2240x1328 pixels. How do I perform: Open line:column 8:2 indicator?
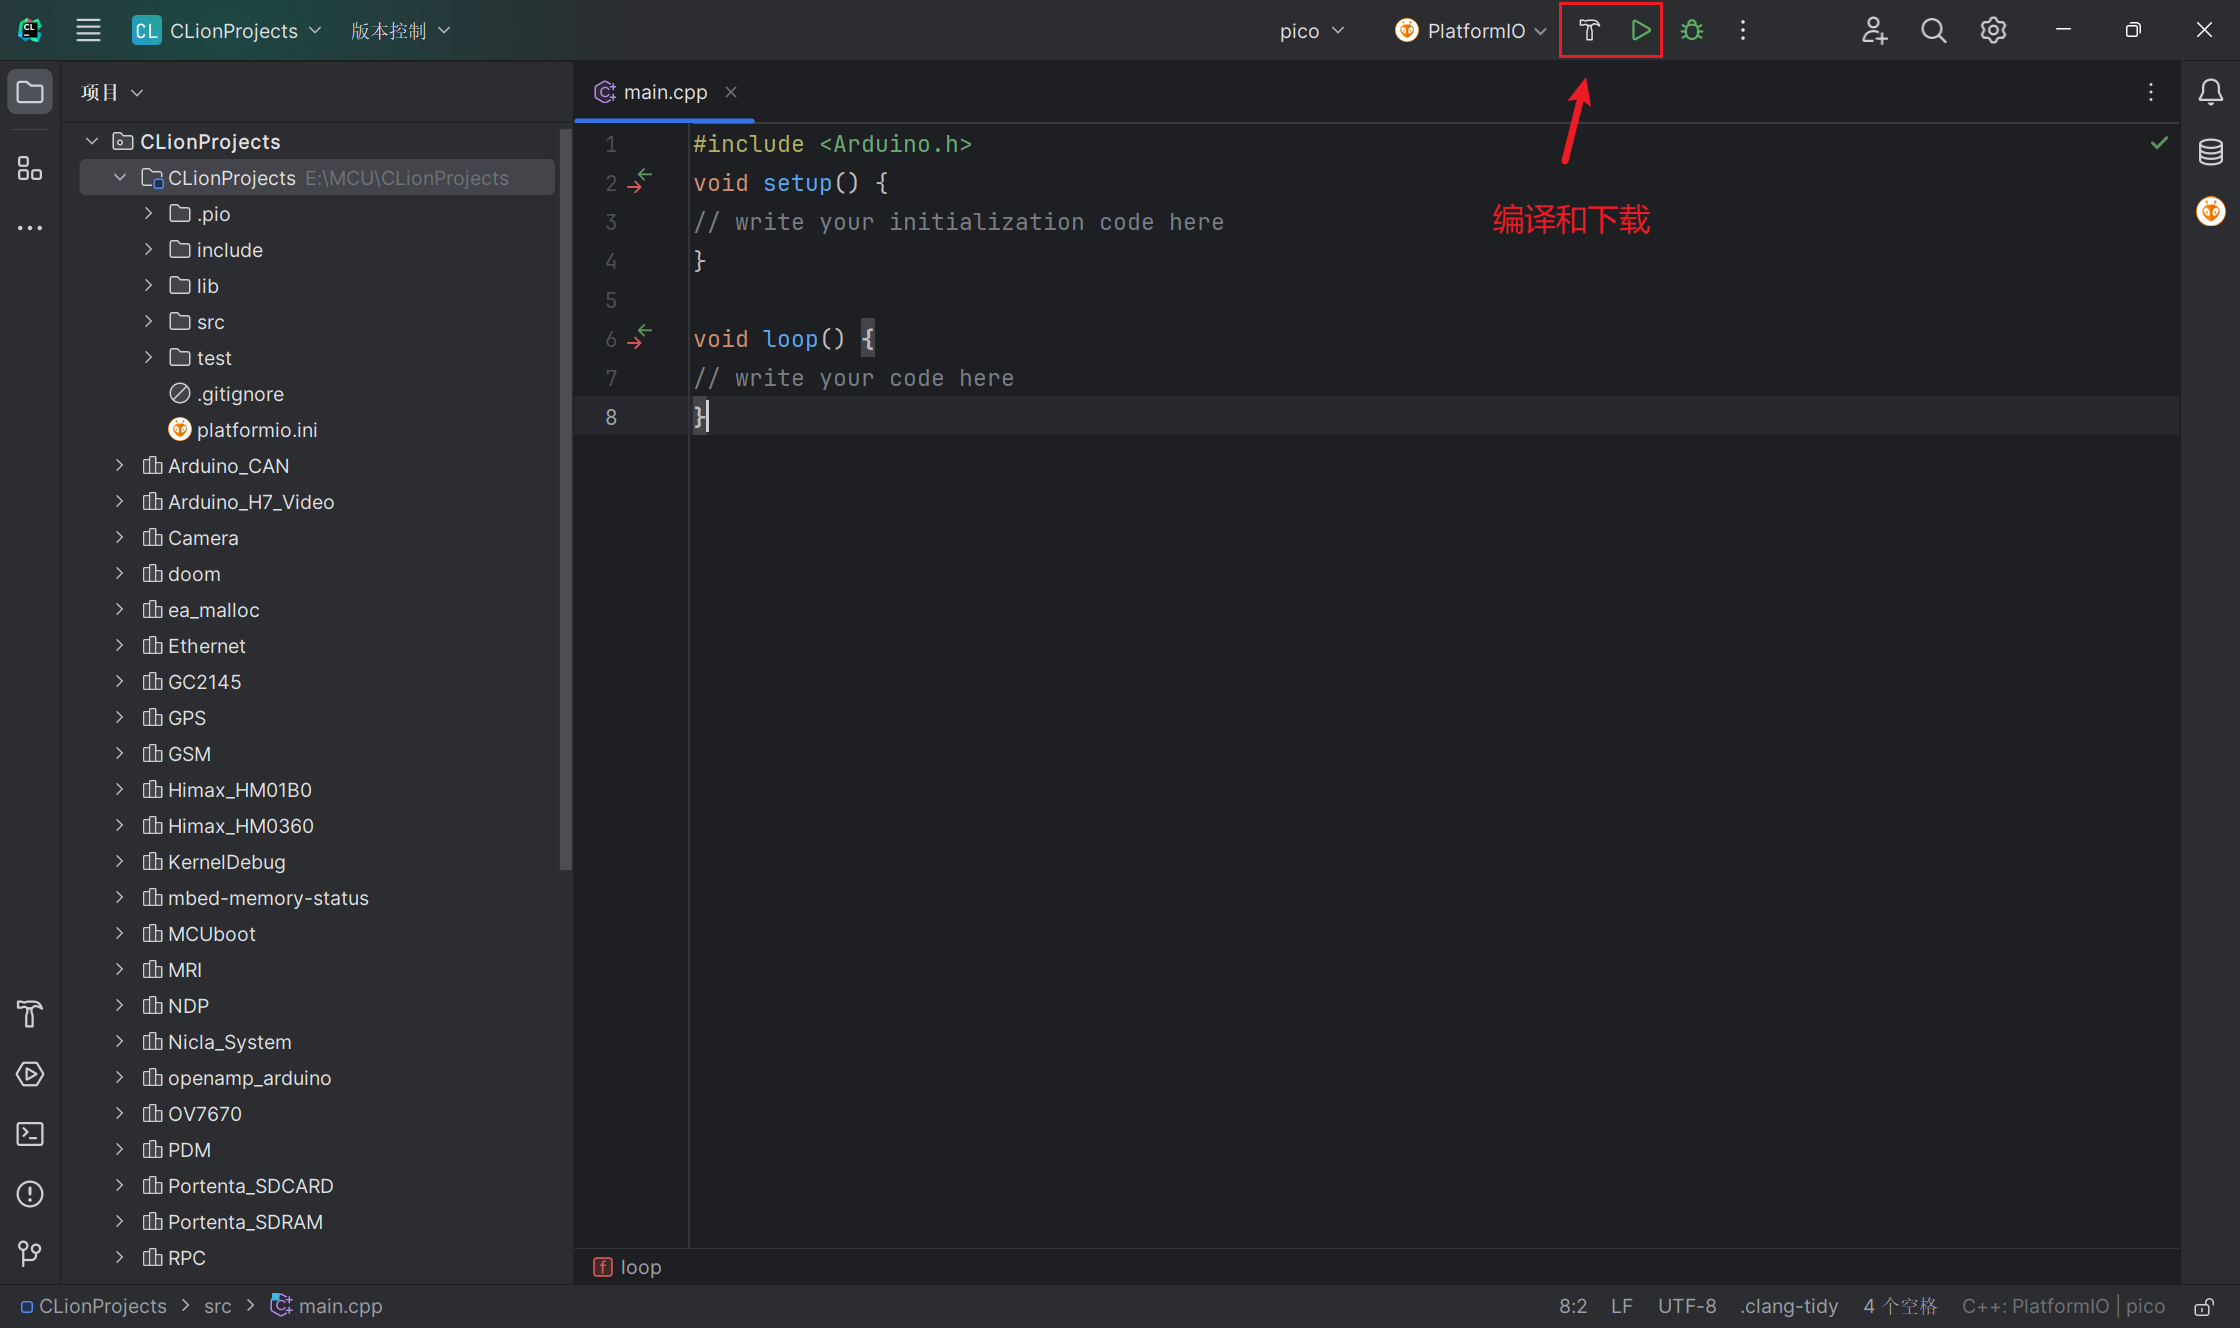[x=1573, y=1306]
